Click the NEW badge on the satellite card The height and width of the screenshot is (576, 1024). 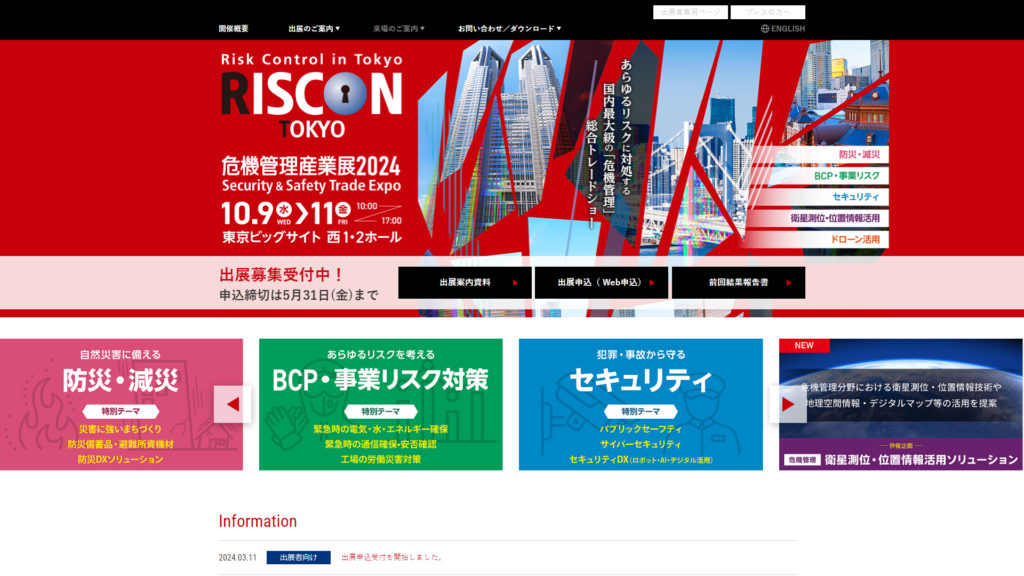coord(804,345)
